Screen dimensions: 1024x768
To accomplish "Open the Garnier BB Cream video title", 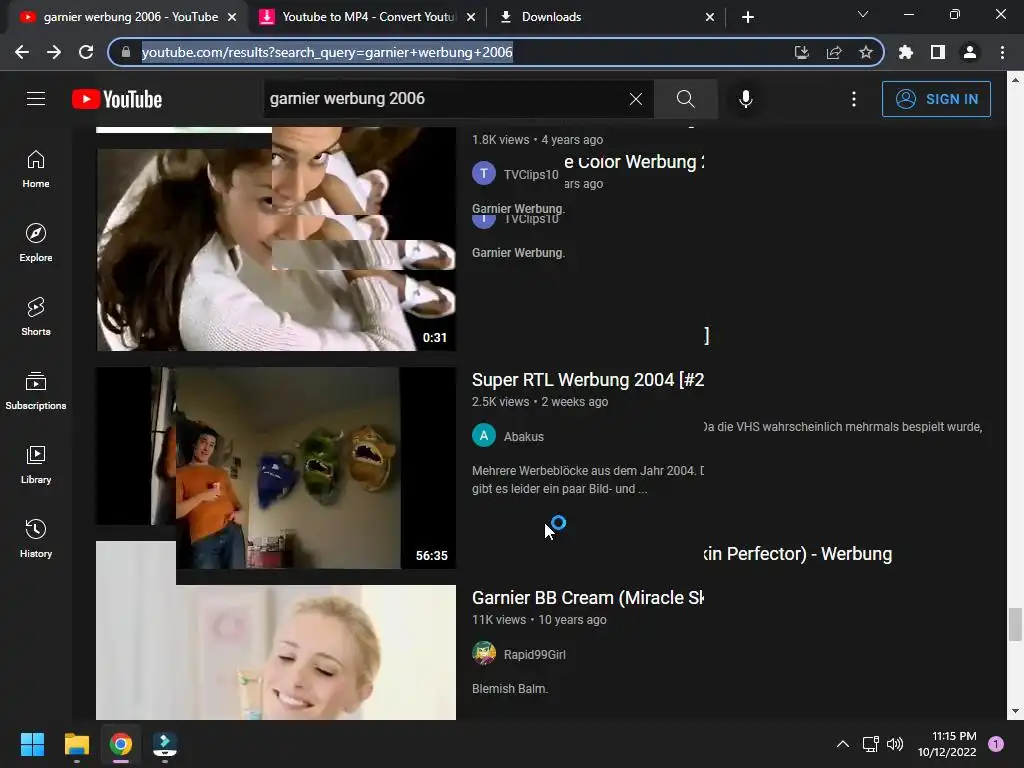I will pos(588,598).
